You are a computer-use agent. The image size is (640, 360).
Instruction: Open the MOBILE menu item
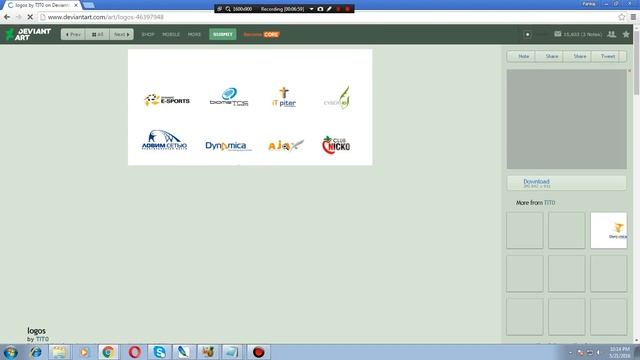pyautogui.click(x=171, y=35)
